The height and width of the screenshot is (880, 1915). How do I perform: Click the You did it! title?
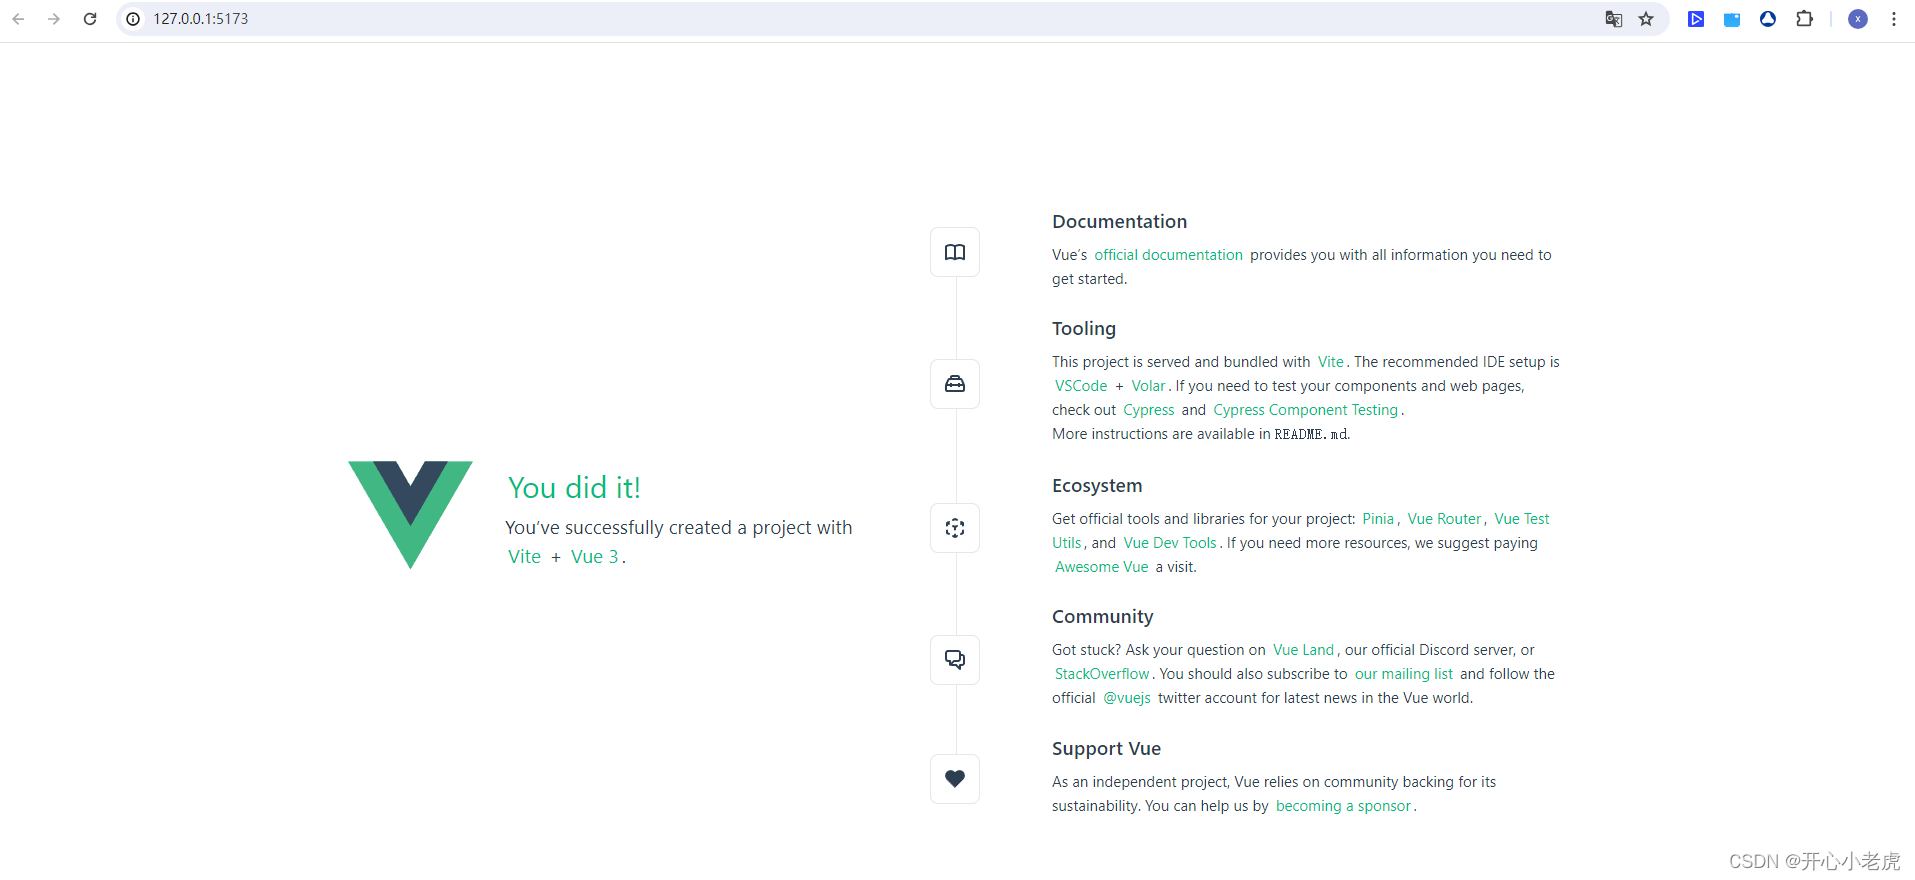(574, 488)
